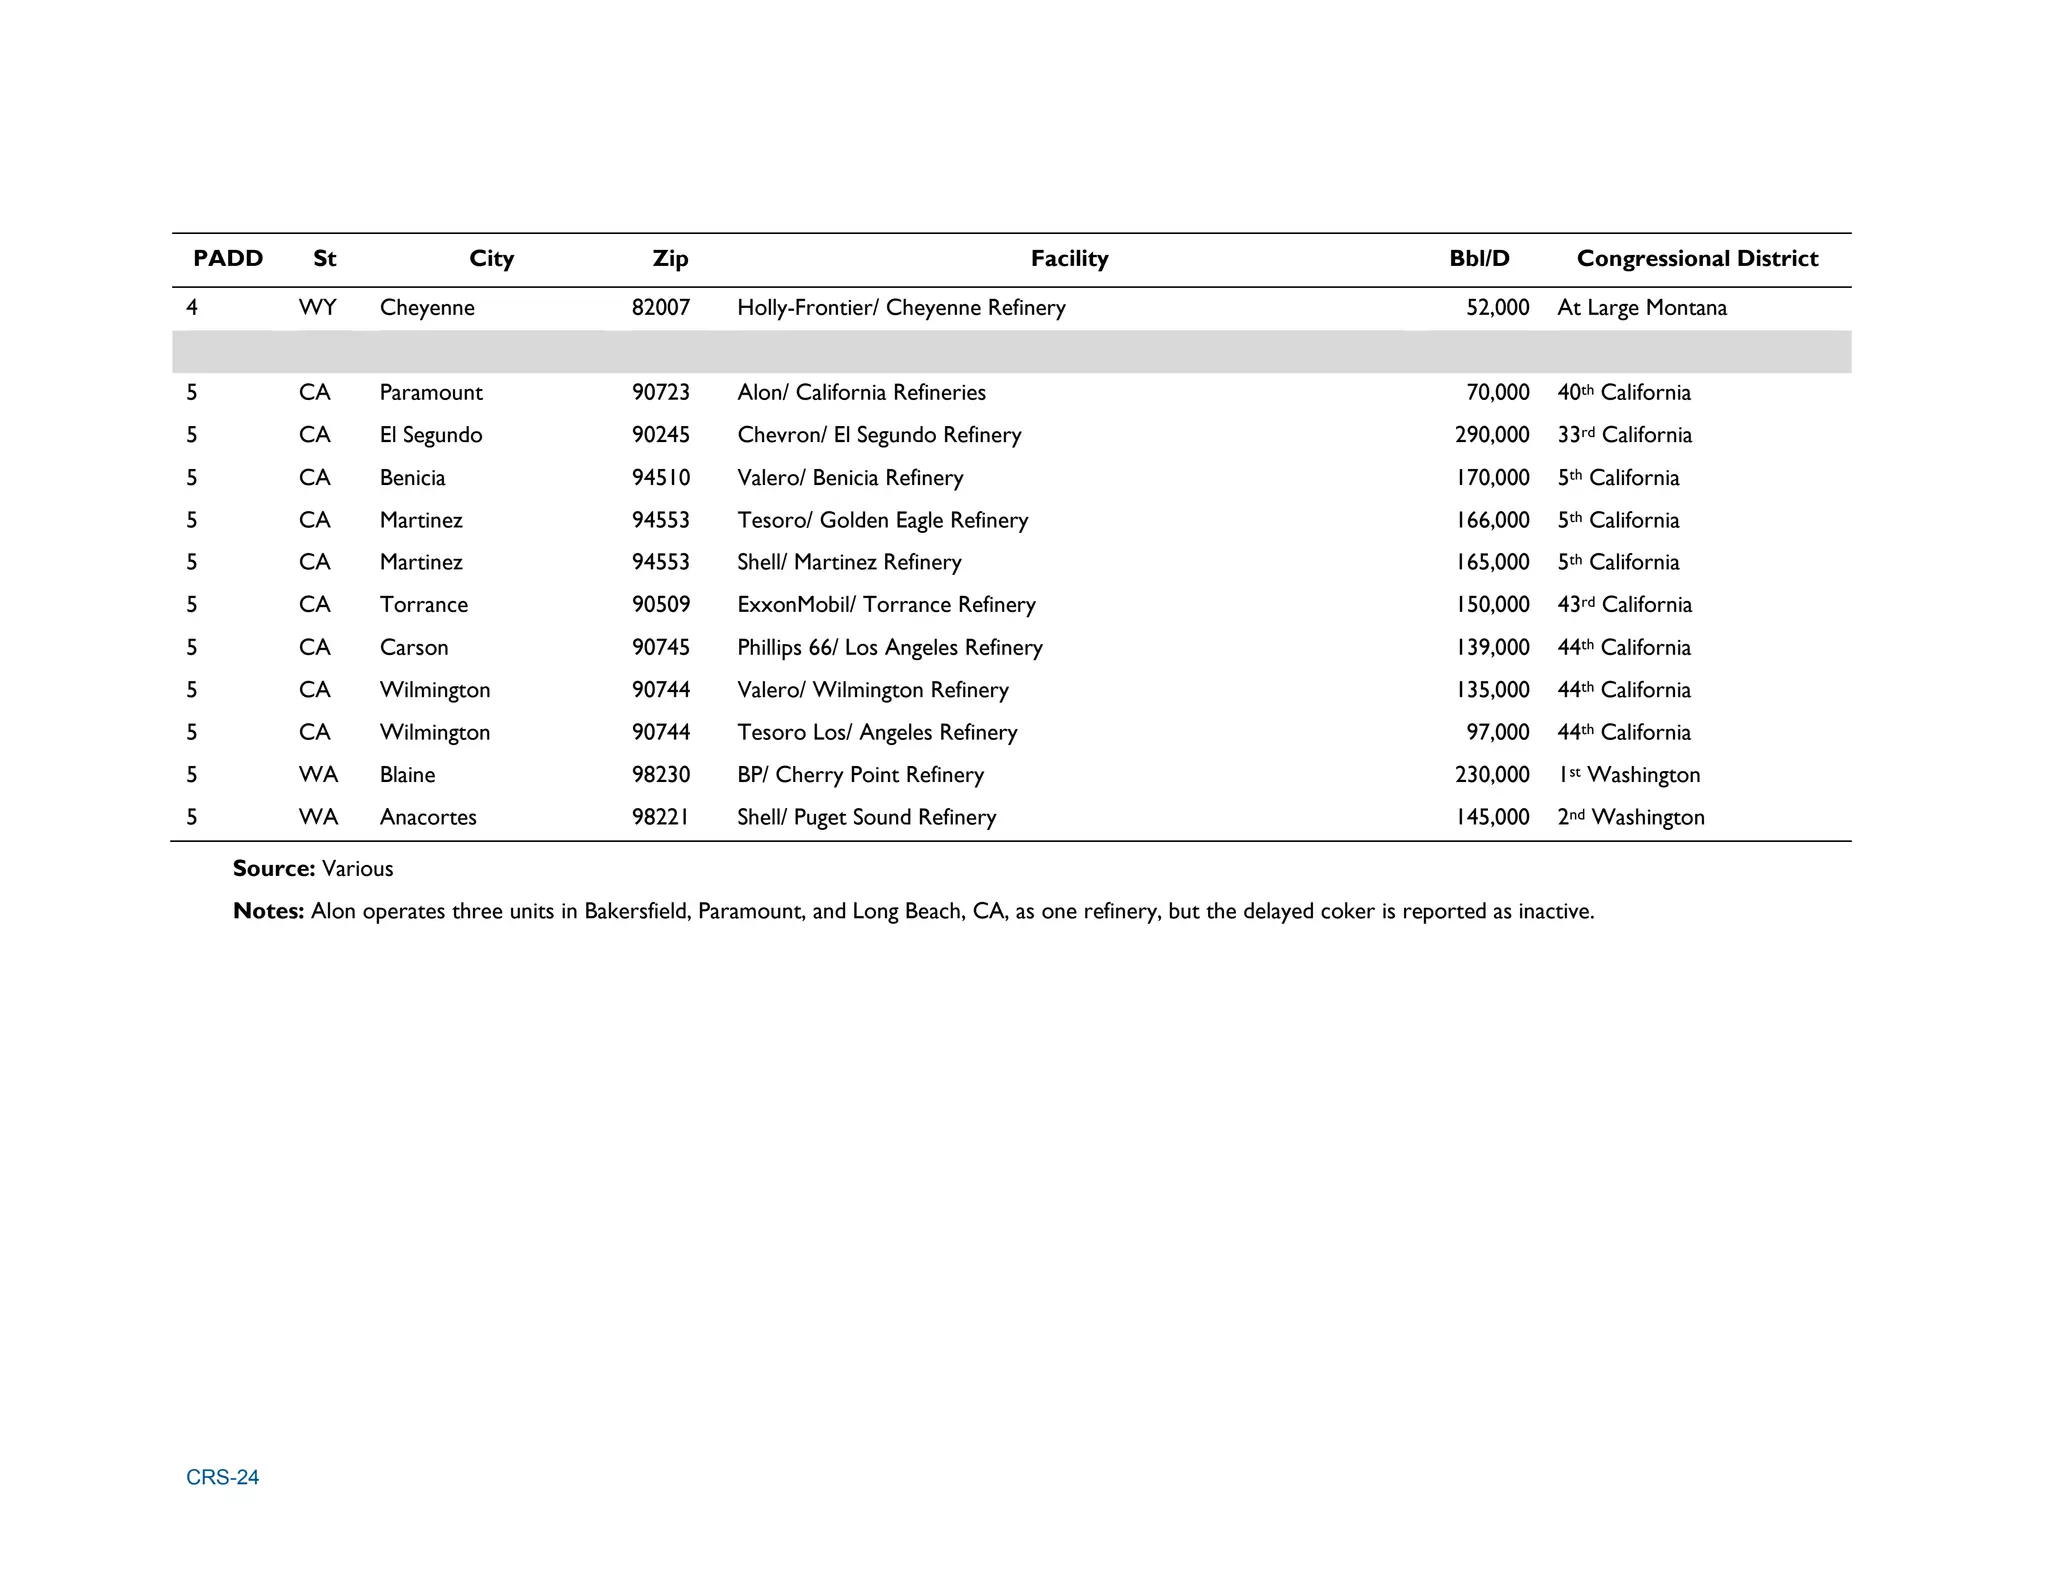Click the Zip column header

[x=670, y=259]
